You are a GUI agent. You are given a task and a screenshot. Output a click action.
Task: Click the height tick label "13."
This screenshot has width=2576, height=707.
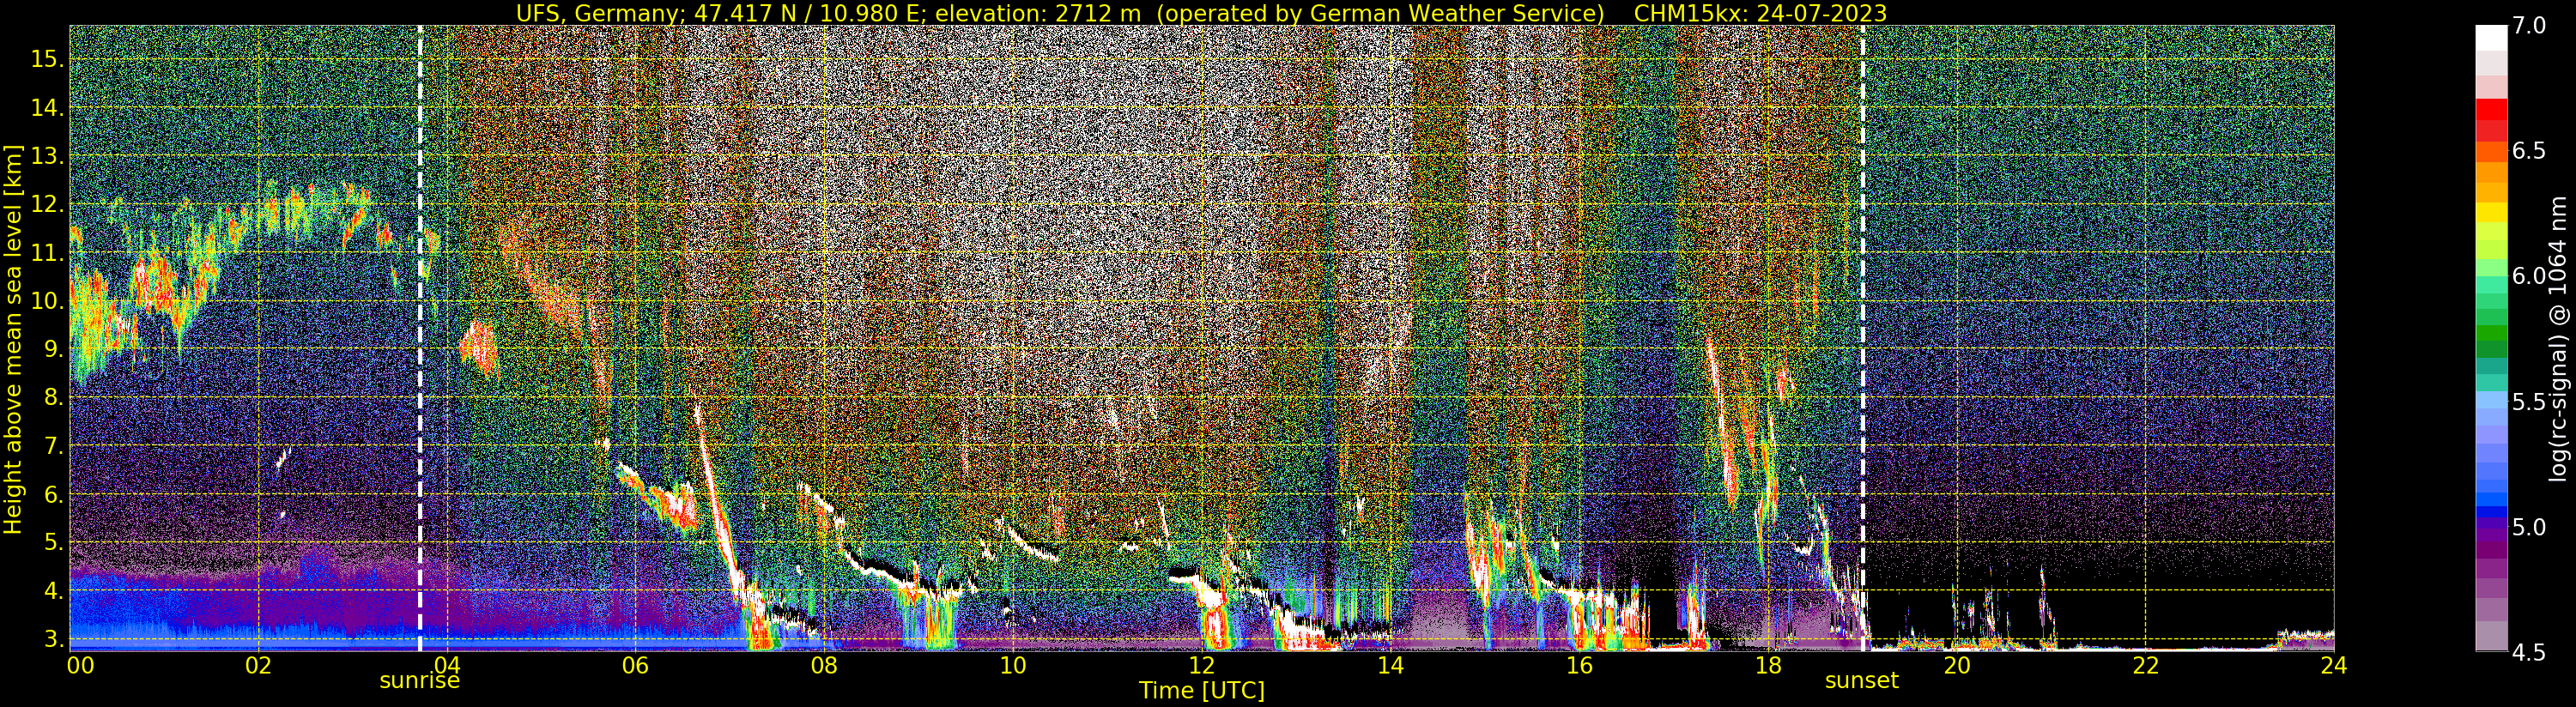[x=48, y=156]
